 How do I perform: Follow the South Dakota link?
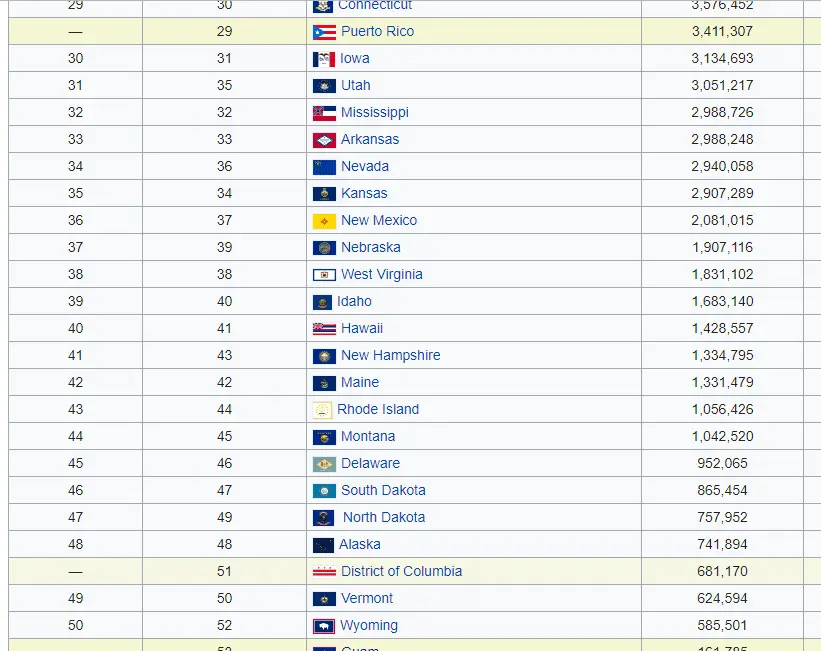[x=383, y=490]
